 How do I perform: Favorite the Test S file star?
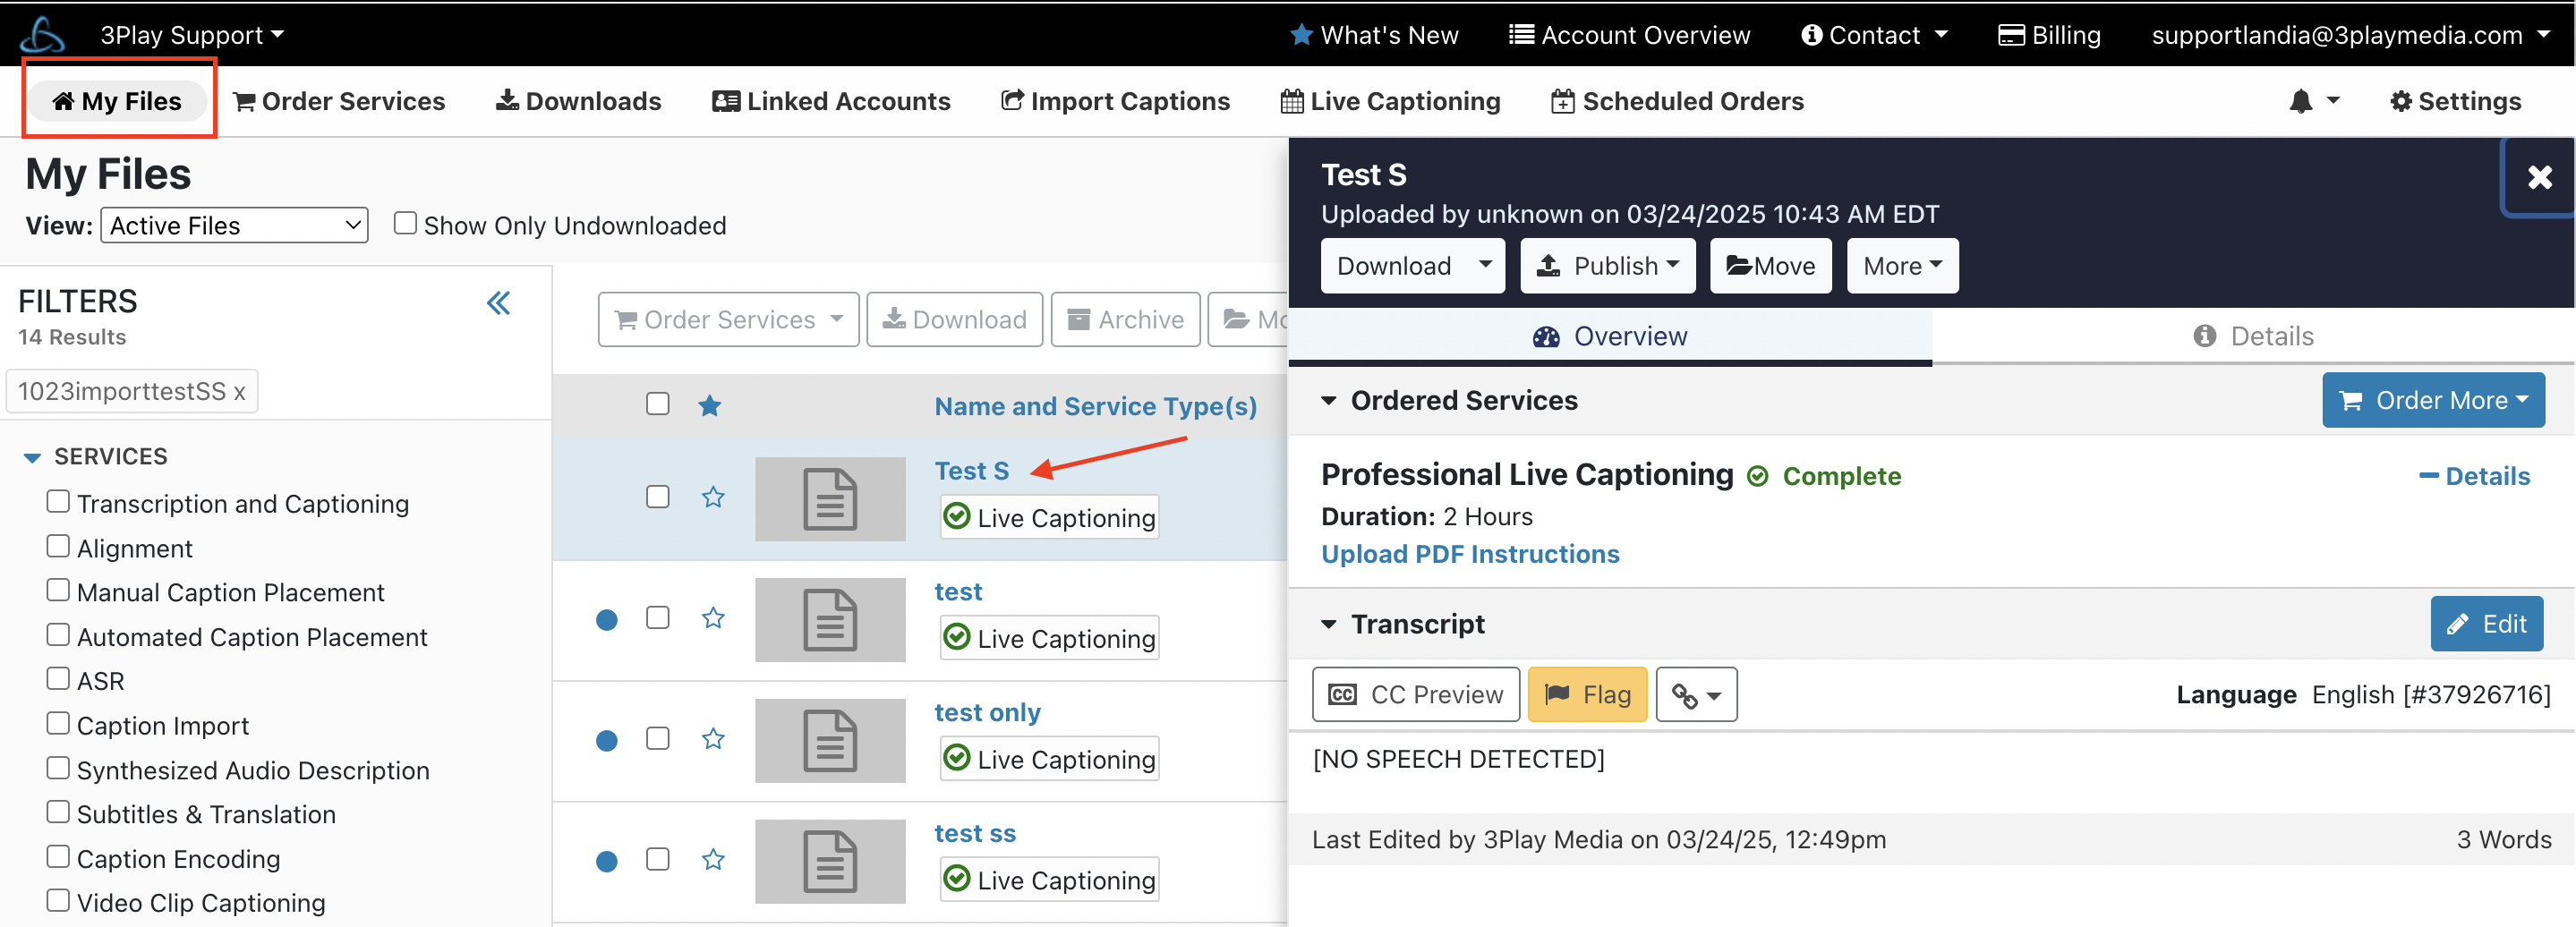pyautogui.click(x=713, y=497)
